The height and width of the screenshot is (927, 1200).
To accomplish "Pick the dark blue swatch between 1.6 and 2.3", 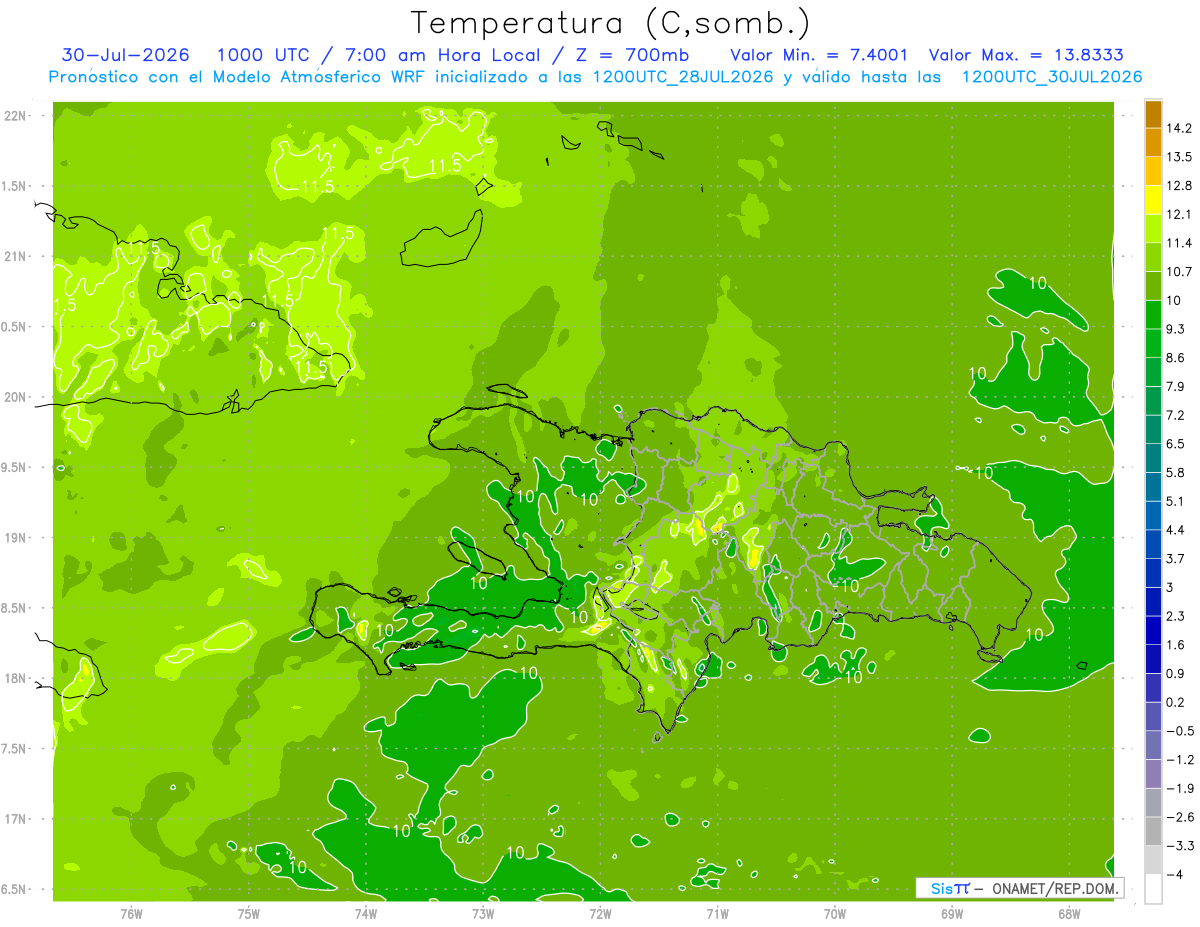I will pos(1153,630).
